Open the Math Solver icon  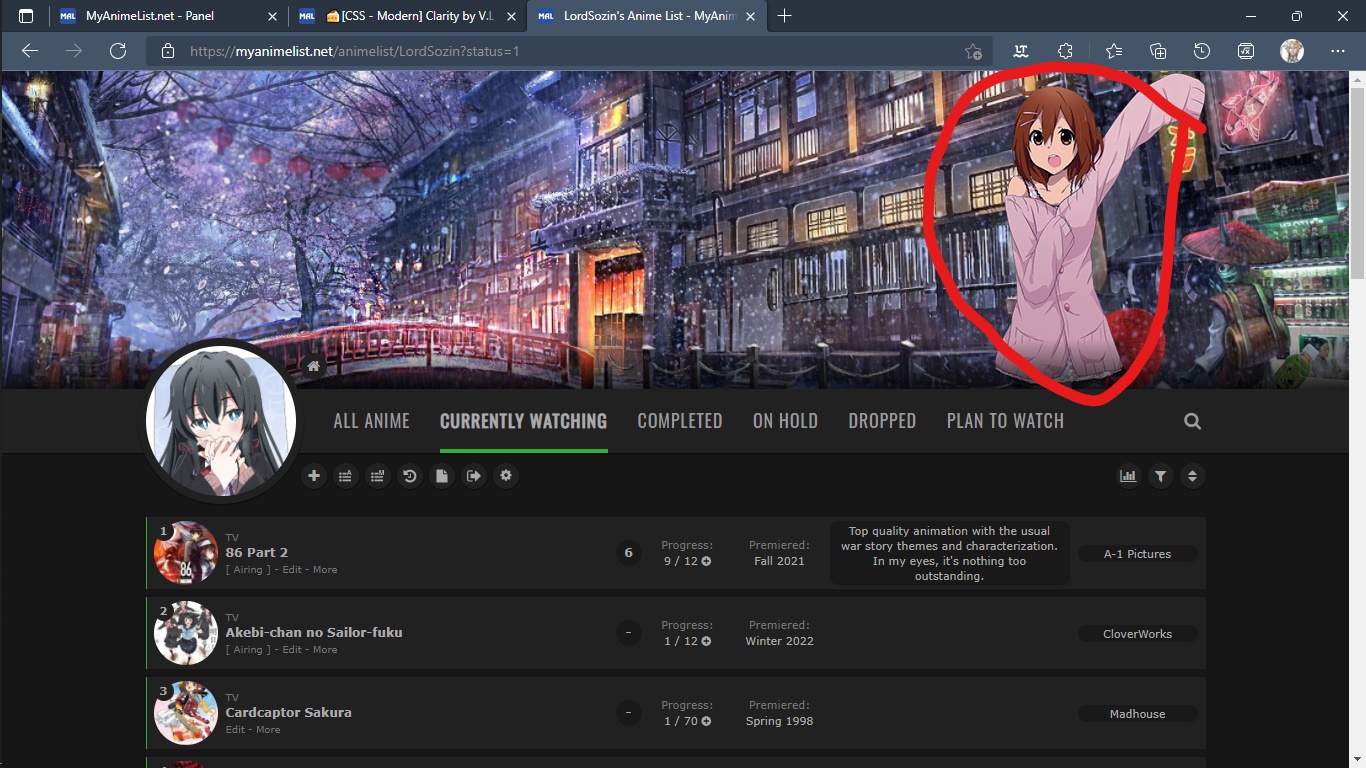click(1246, 51)
